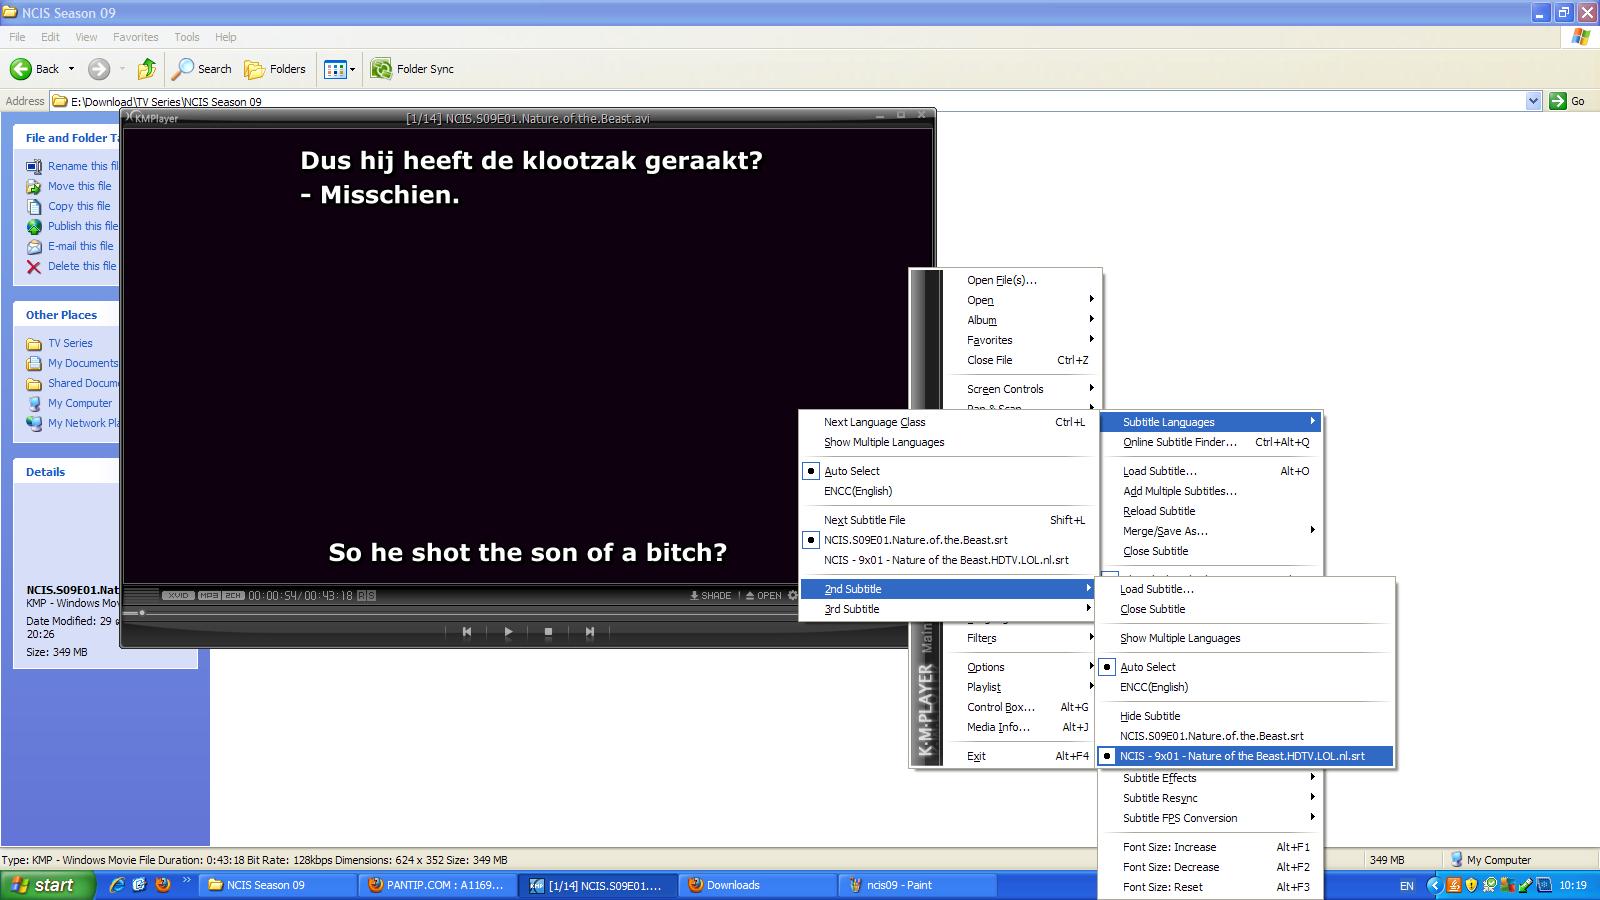Viewport: 1600px width, 900px height.
Task: Click the yellow security shield tray icon
Action: click(x=1471, y=885)
